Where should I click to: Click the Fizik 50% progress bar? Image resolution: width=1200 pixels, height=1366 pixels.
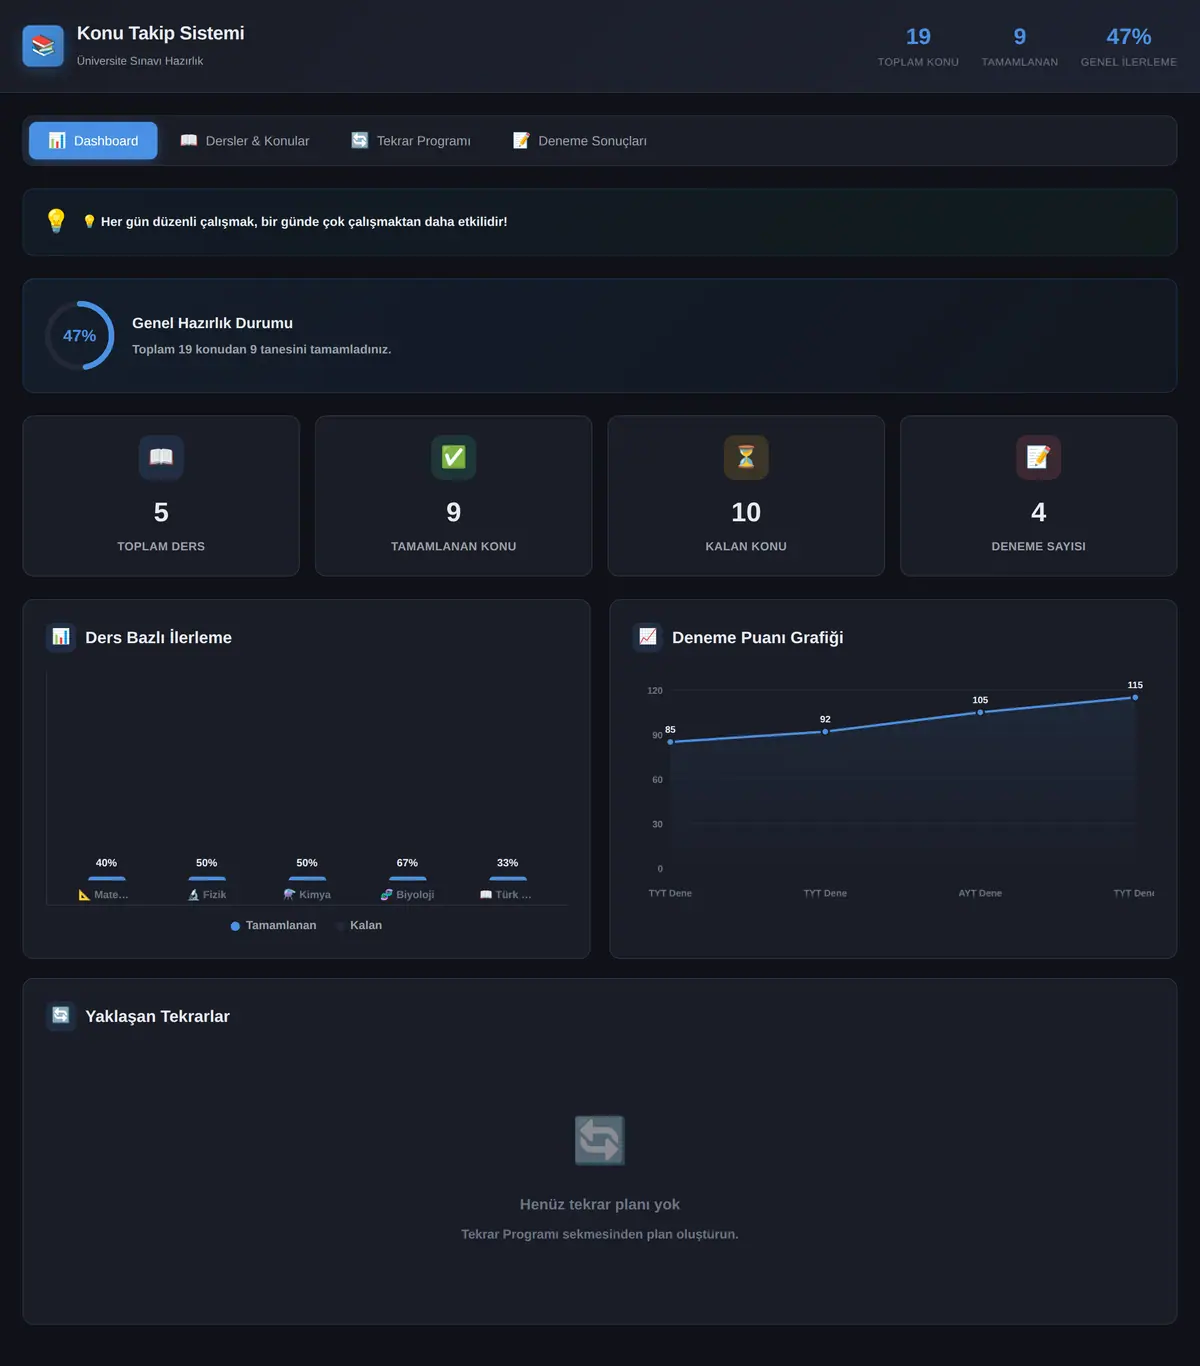click(x=207, y=878)
